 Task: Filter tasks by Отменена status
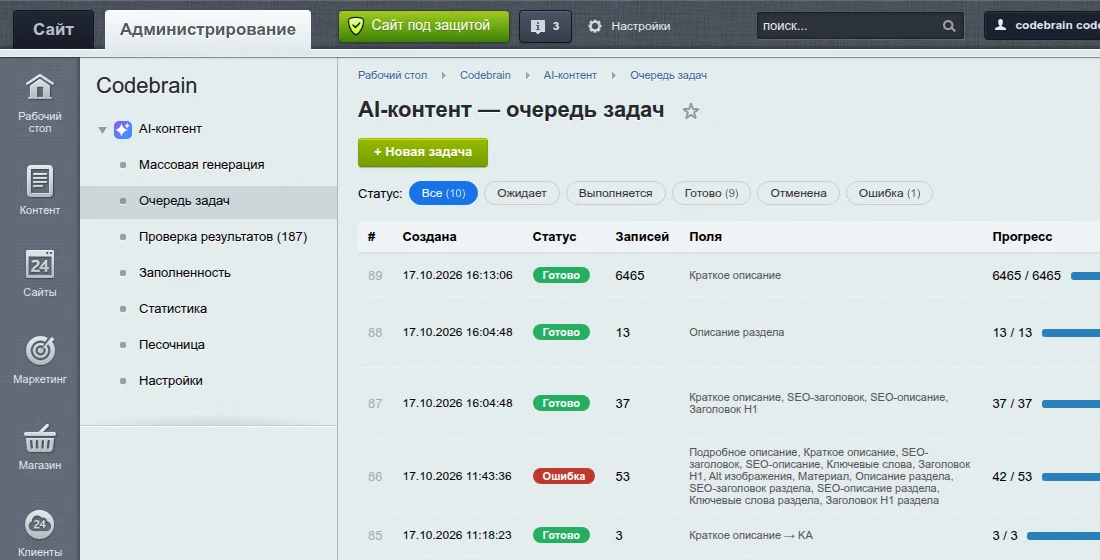pyautogui.click(x=798, y=193)
